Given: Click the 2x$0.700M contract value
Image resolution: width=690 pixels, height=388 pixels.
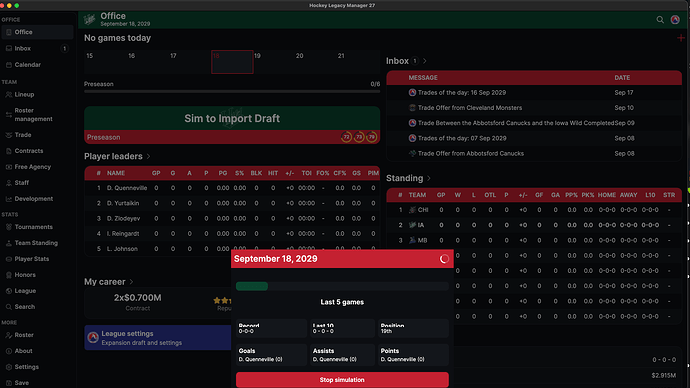Looking at the screenshot, I should click(137, 298).
